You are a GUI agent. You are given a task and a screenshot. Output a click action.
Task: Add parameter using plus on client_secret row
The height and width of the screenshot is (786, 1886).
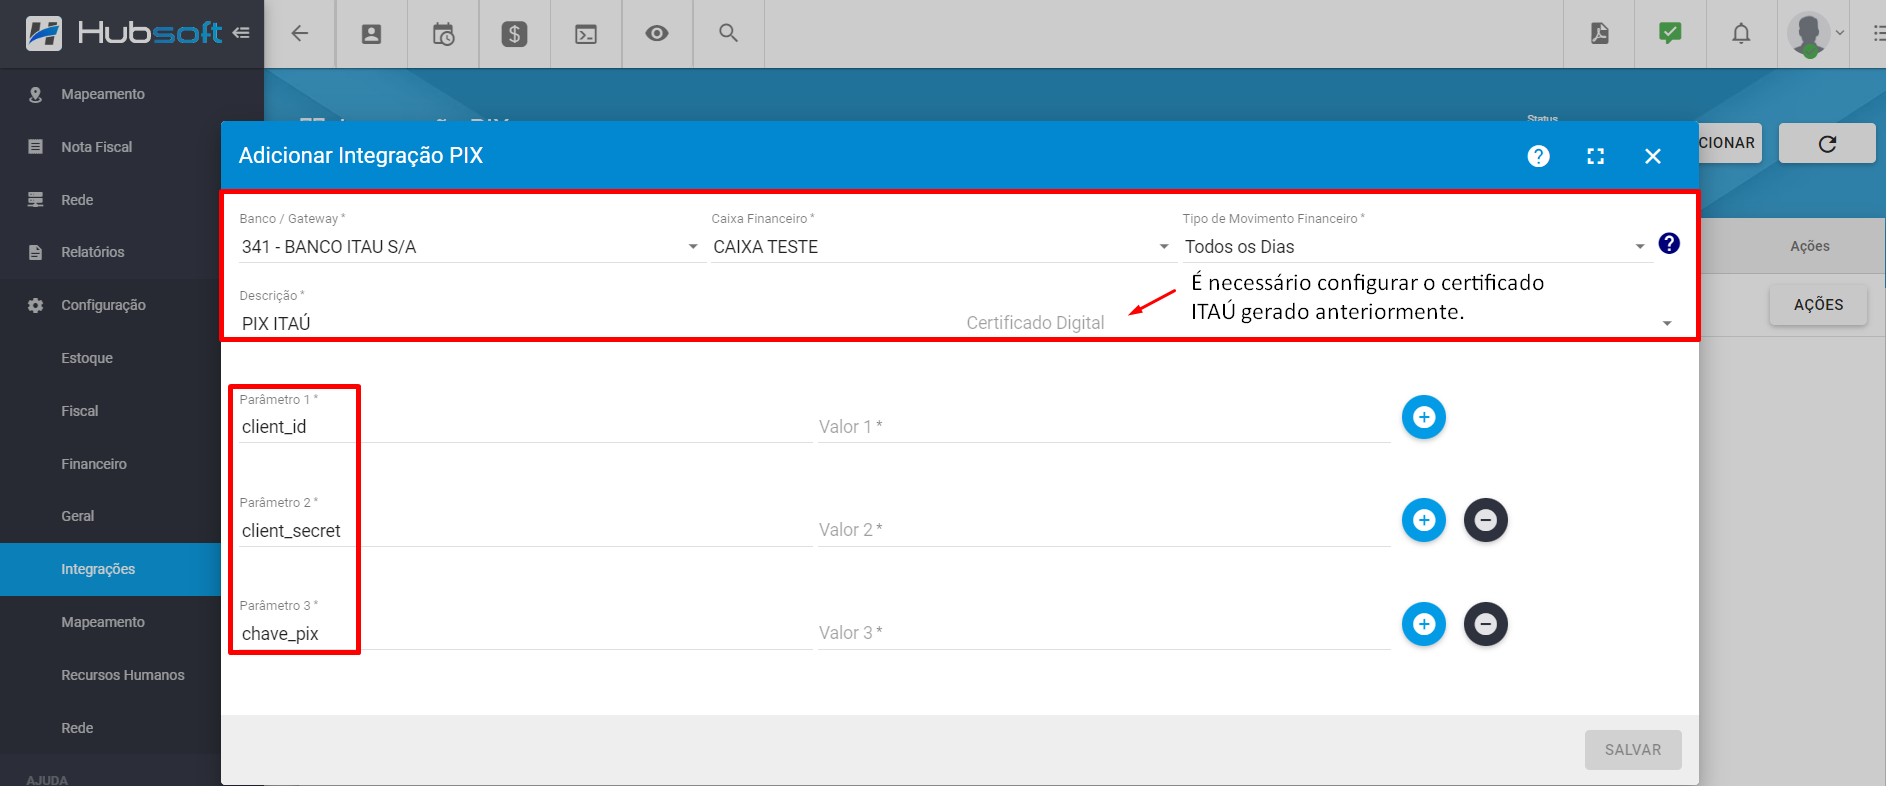(x=1424, y=520)
